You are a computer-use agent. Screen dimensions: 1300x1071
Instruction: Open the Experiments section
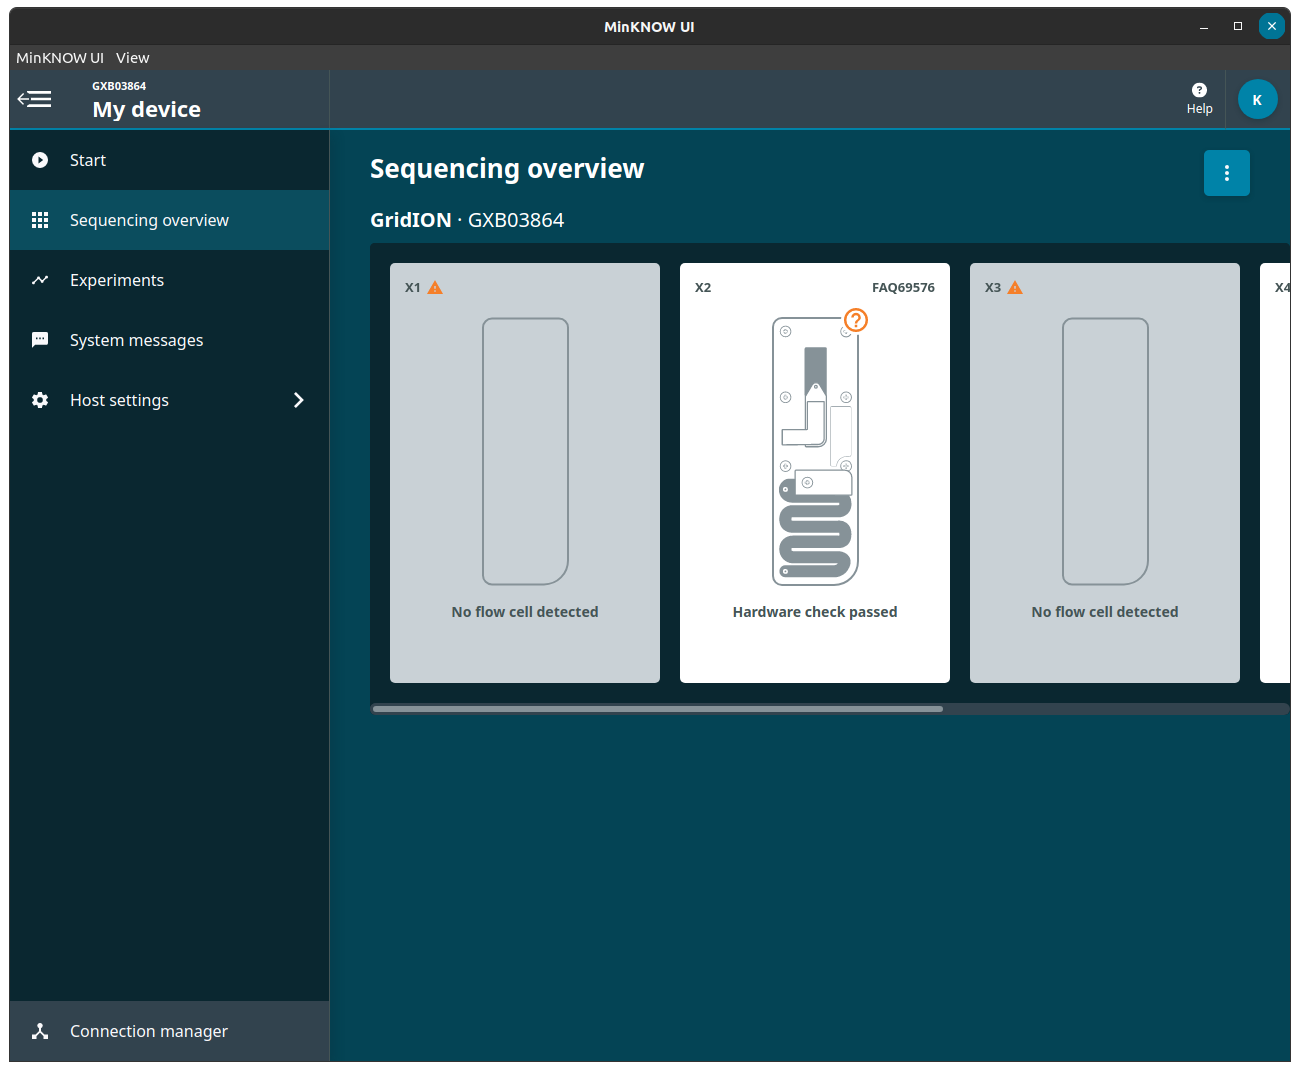pos(170,280)
